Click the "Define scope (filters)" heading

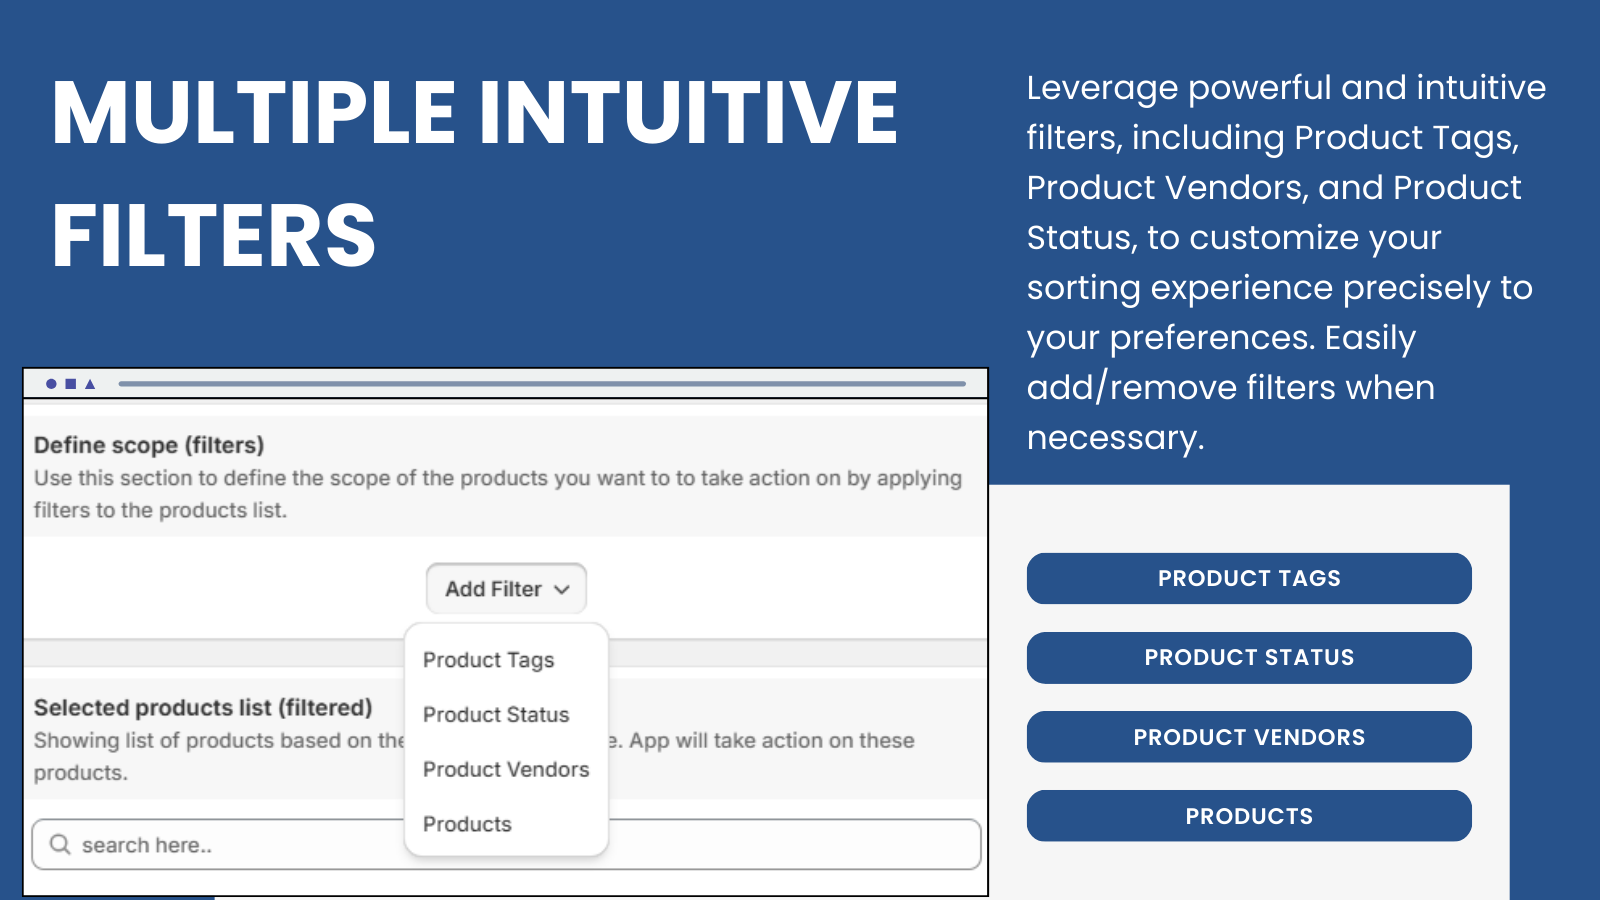(149, 445)
